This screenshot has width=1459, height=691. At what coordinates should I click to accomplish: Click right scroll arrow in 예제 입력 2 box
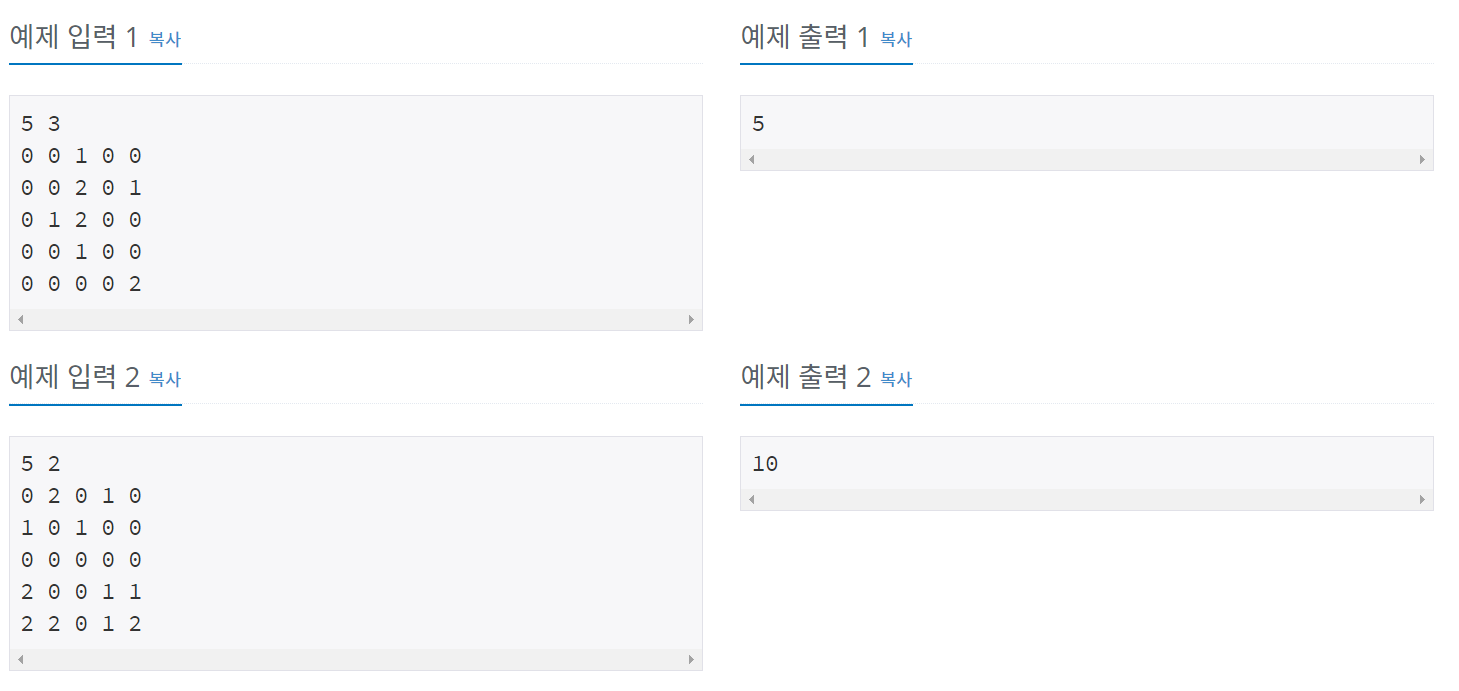691,660
